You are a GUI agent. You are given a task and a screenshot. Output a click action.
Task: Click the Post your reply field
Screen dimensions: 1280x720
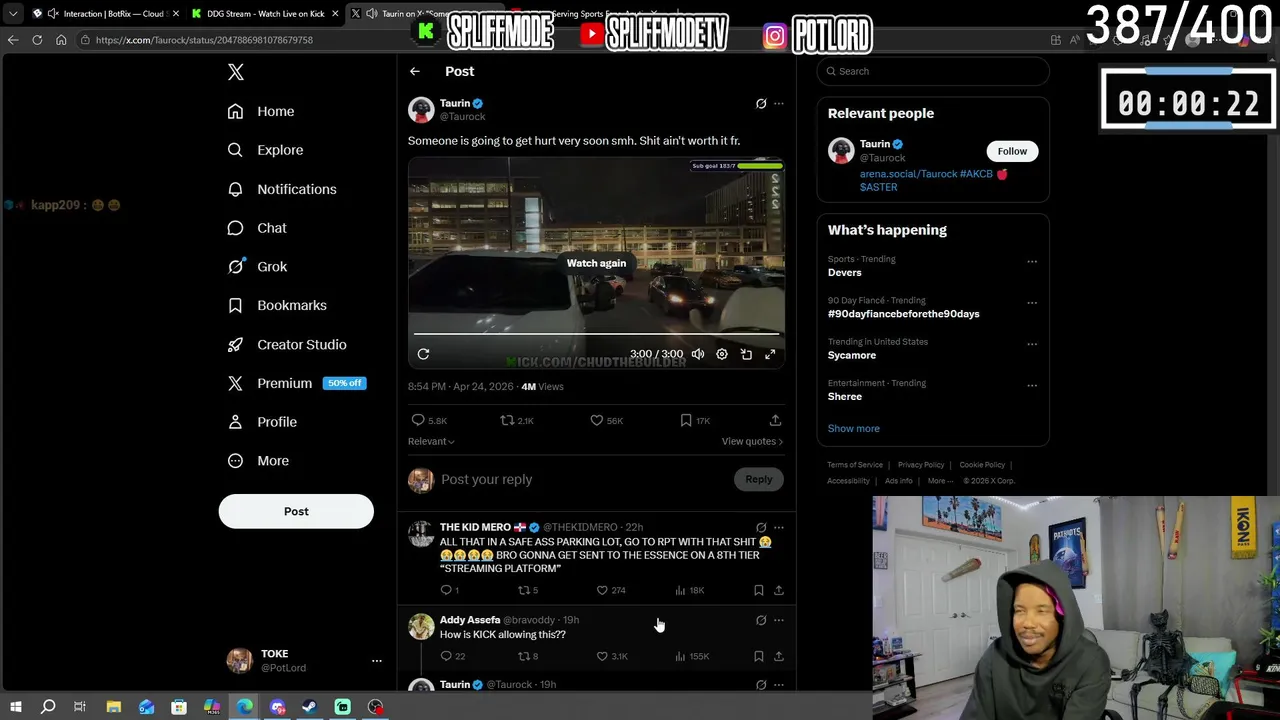tap(585, 480)
